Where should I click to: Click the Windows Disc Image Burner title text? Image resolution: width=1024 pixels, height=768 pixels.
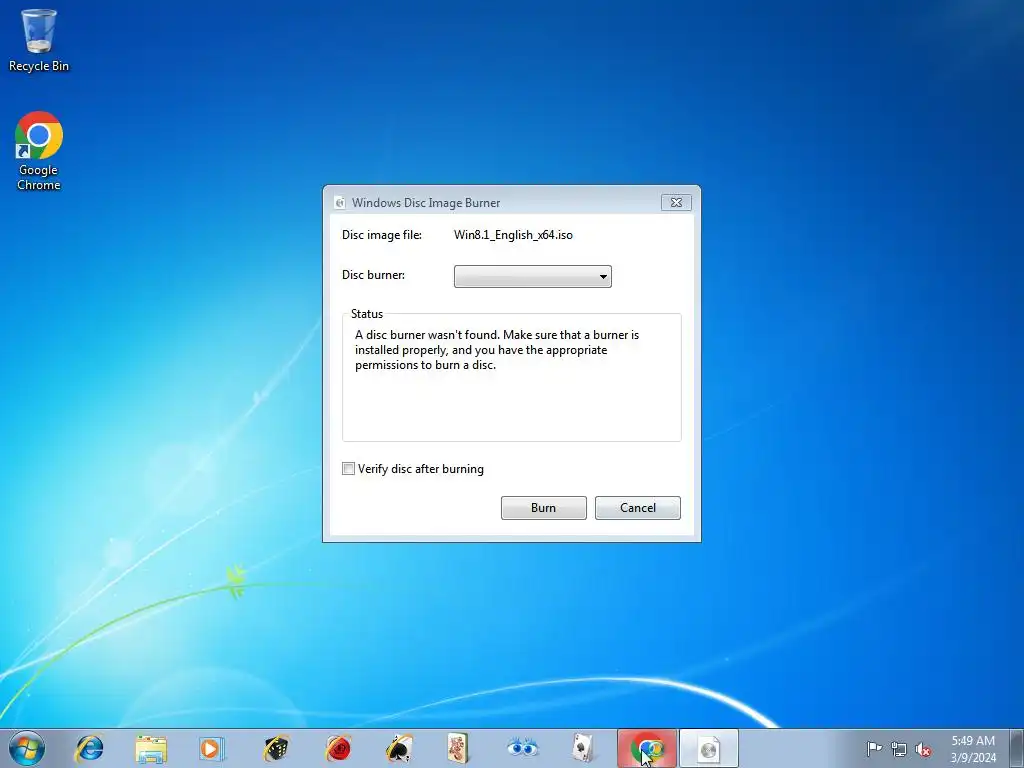point(426,203)
